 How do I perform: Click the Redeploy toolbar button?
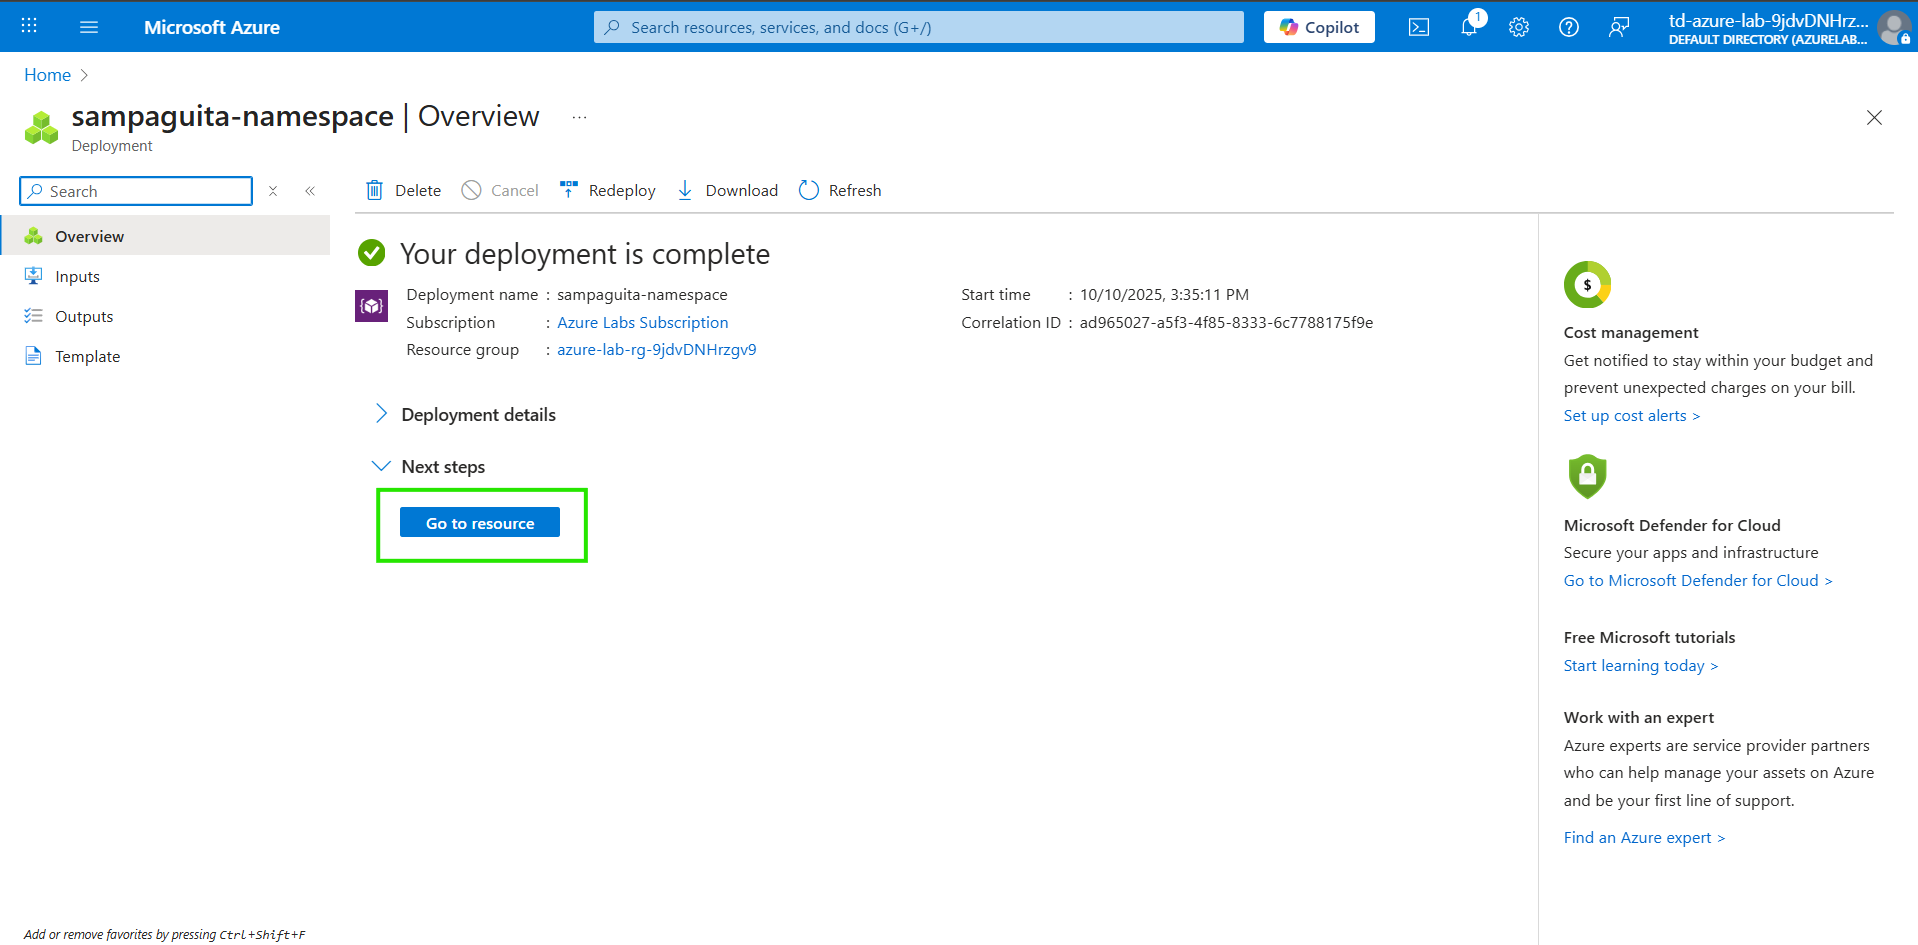point(608,190)
